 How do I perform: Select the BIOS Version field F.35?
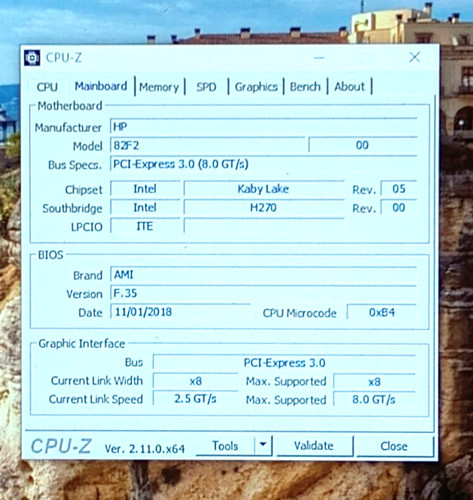pyautogui.click(x=263, y=293)
